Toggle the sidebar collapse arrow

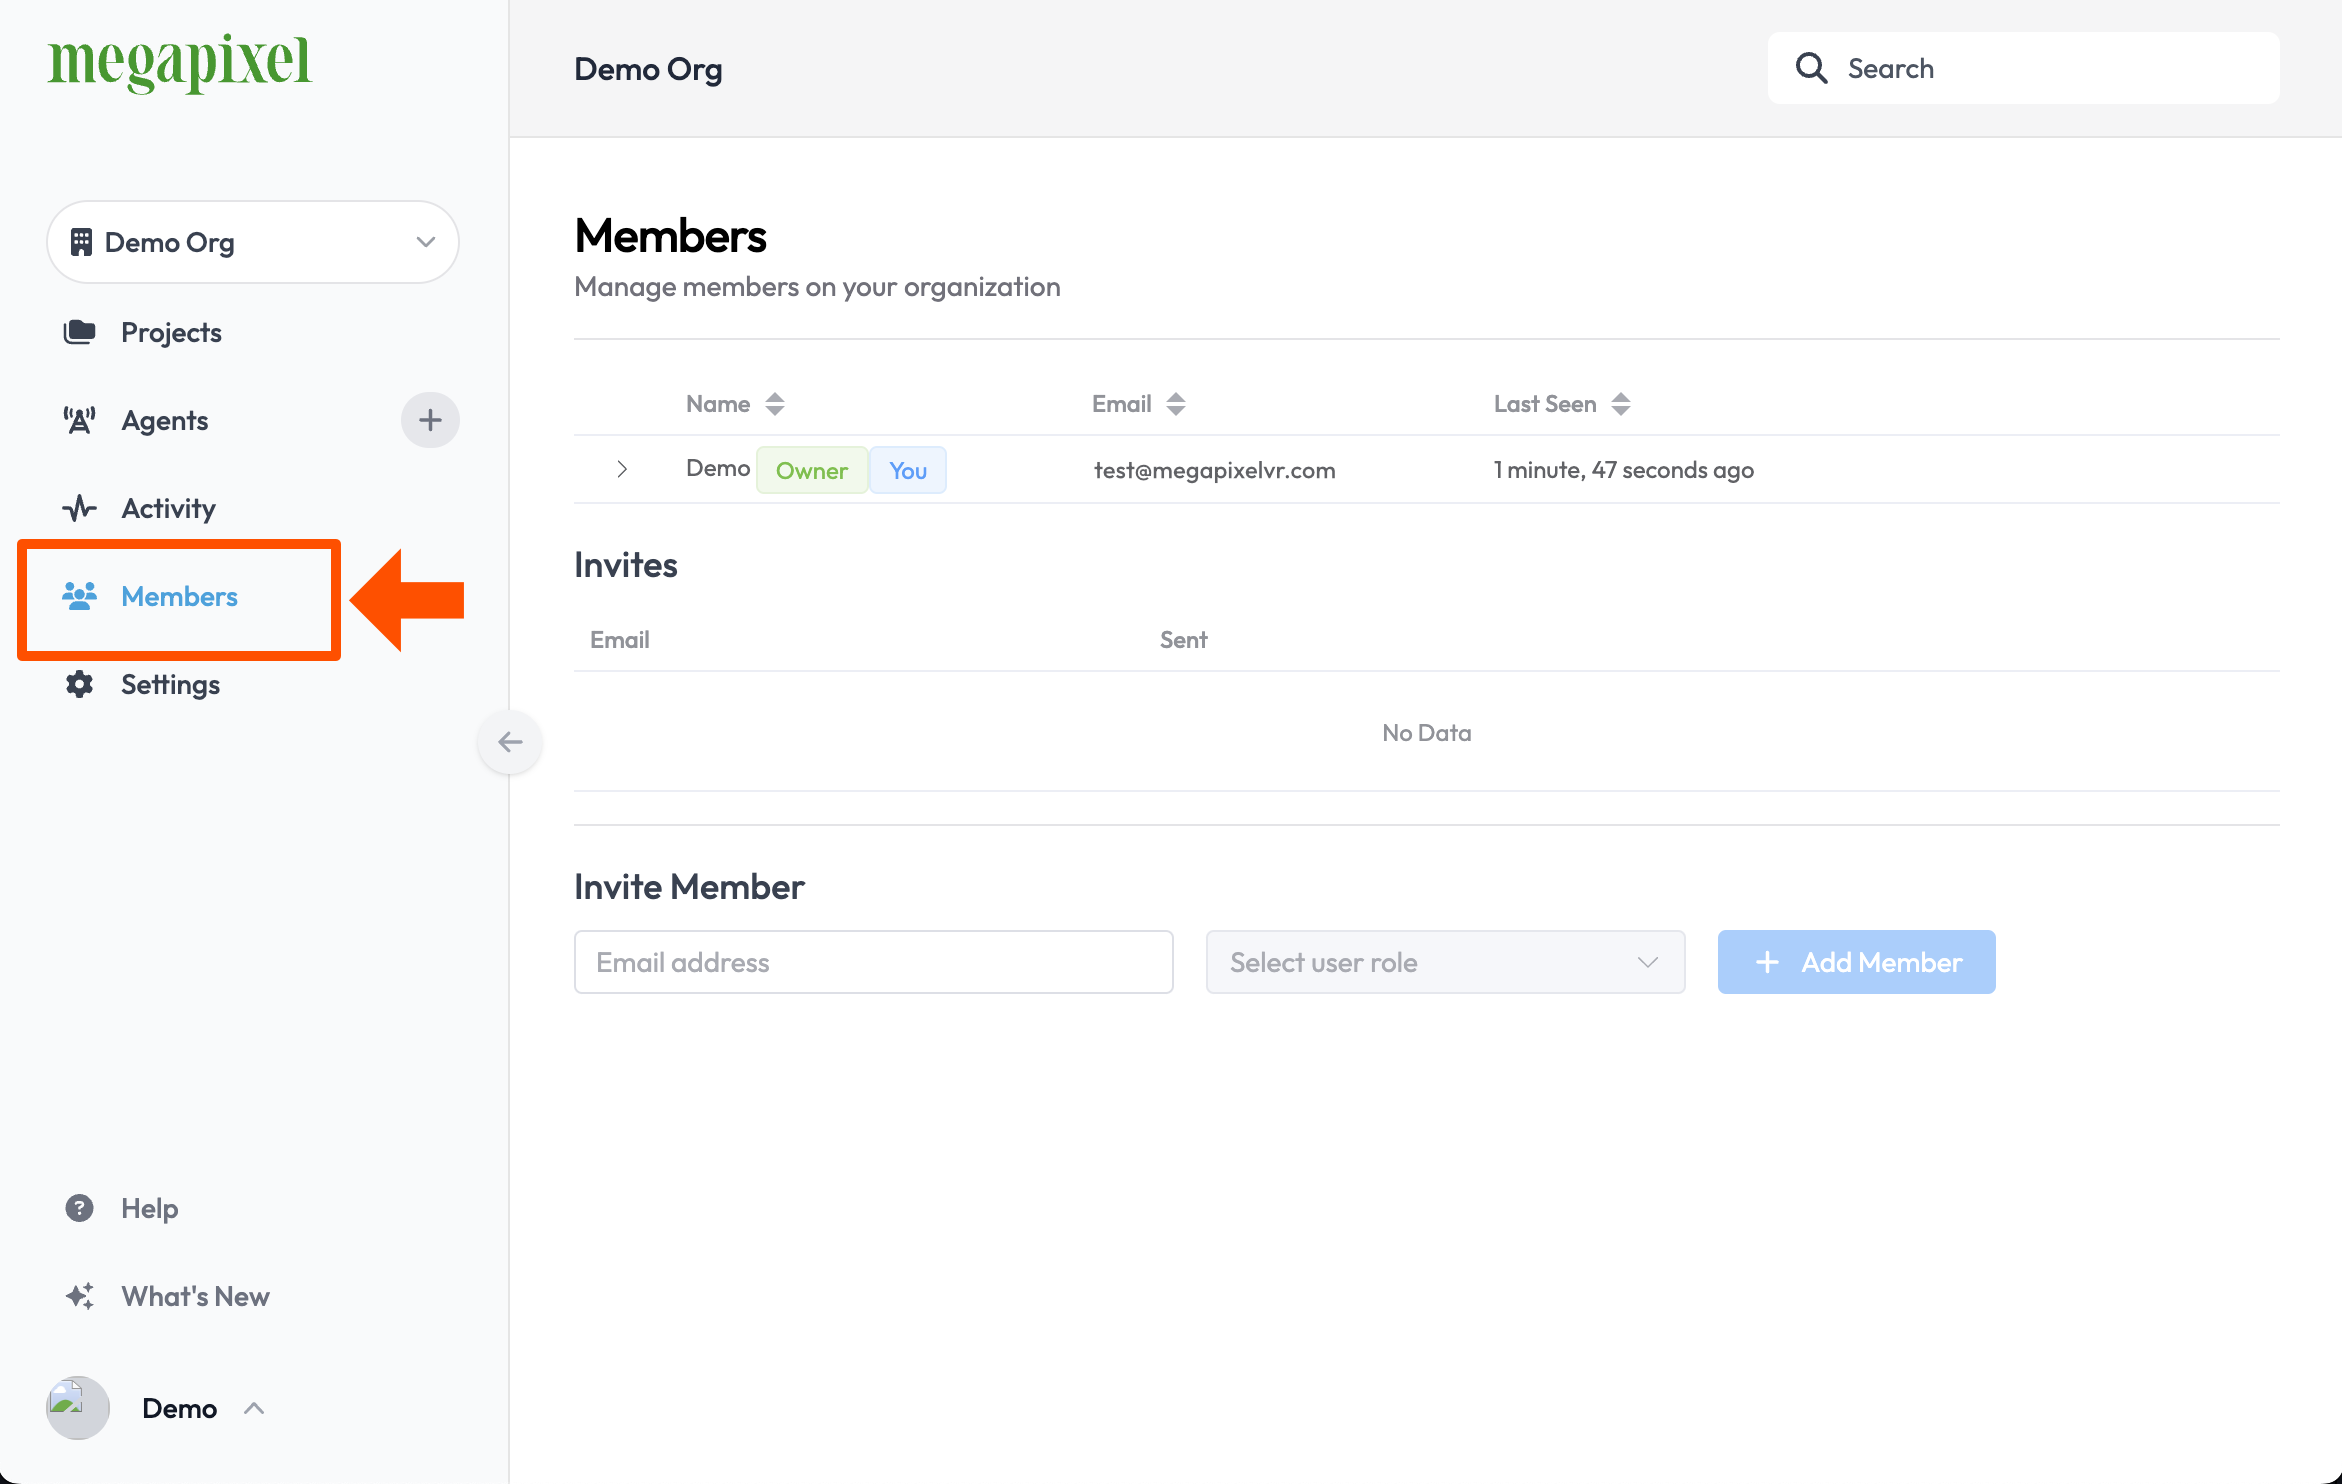(x=509, y=741)
